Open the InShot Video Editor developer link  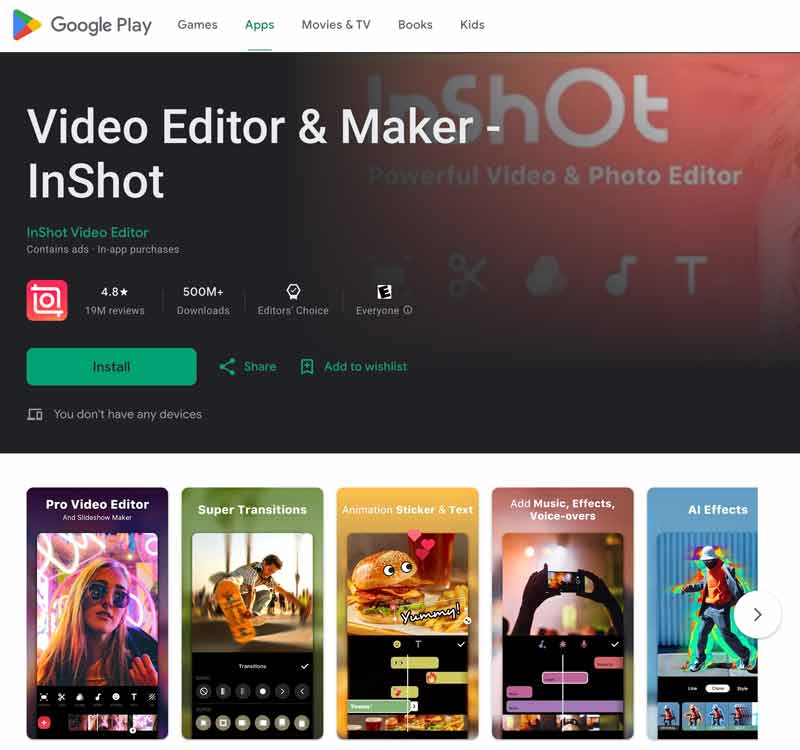coord(87,231)
